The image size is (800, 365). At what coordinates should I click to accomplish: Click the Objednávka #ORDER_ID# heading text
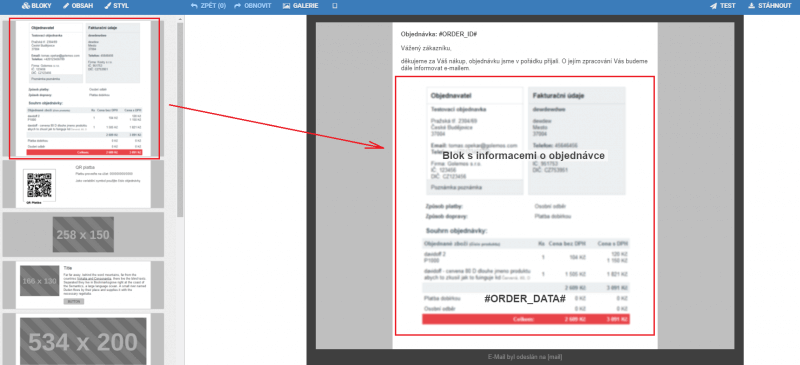coord(439,34)
